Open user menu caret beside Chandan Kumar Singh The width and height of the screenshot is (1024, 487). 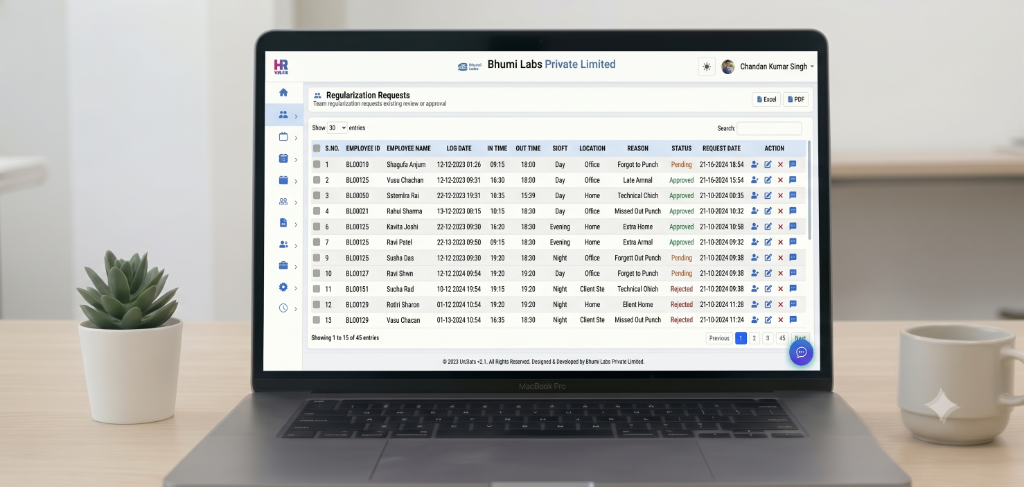click(812, 67)
